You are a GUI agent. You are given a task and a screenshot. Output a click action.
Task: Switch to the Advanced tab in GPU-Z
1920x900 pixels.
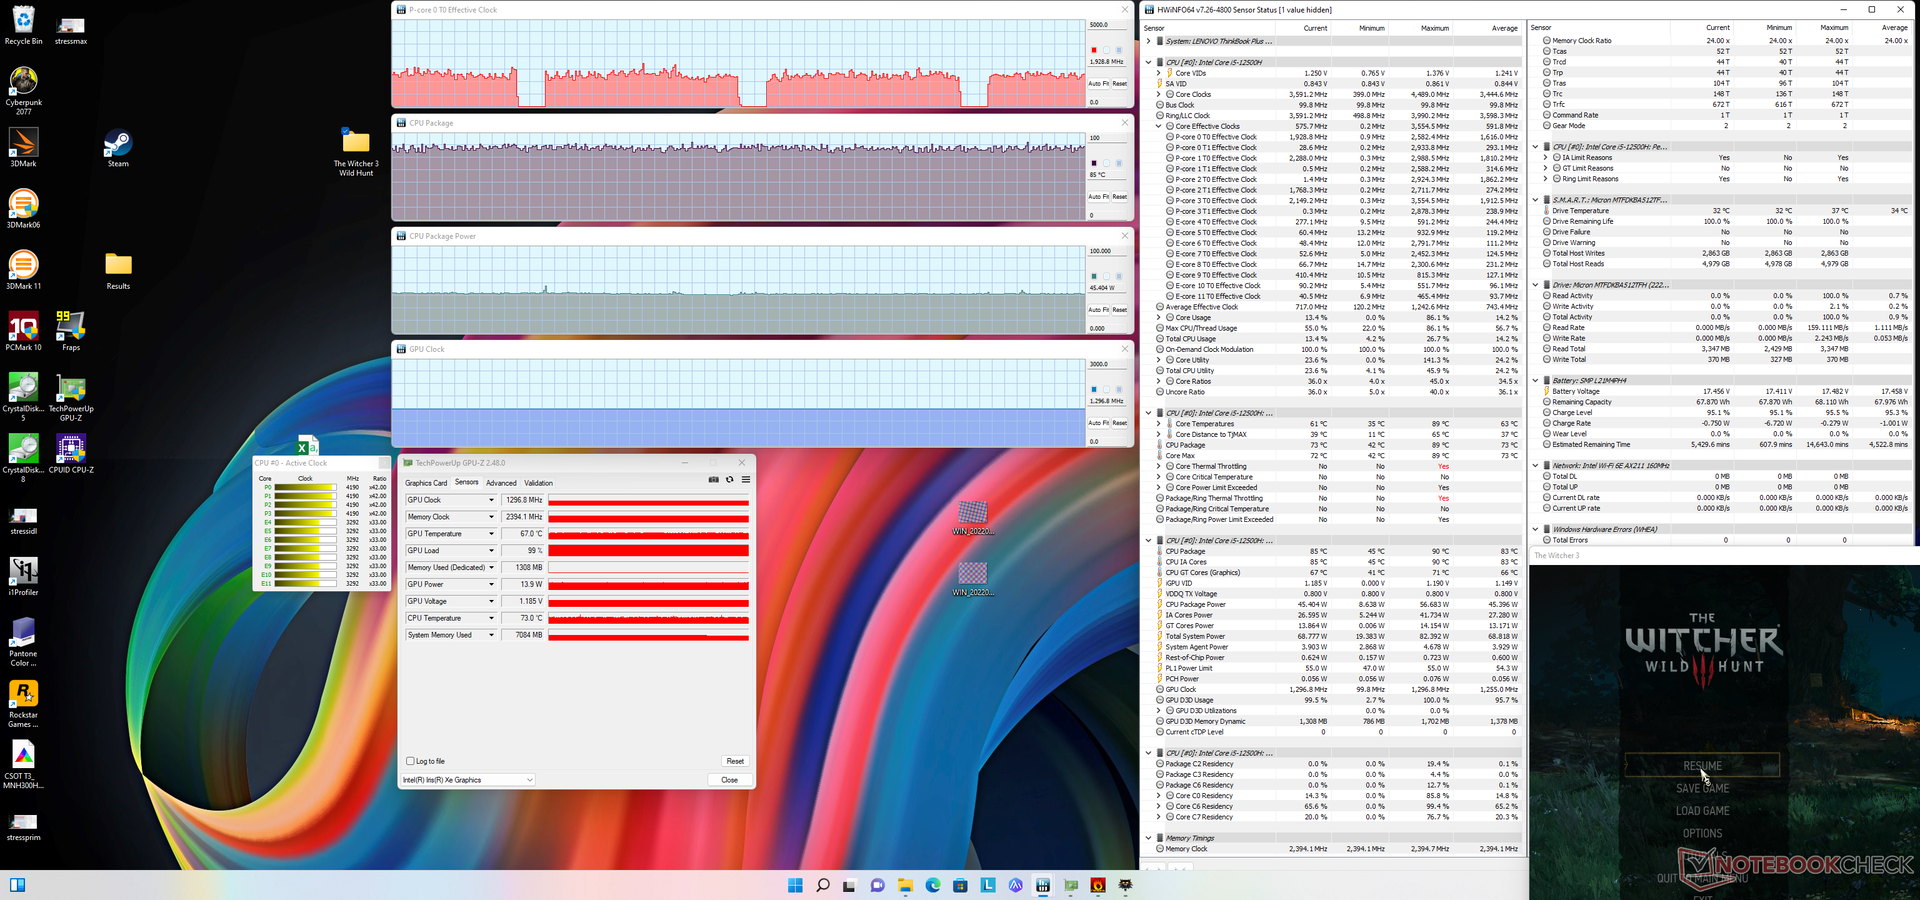(x=501, y=483)
